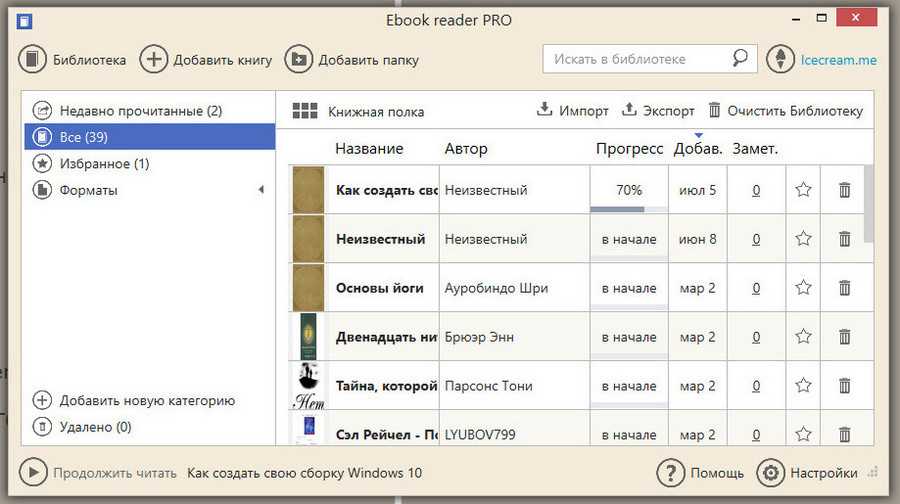The image size is (900, 504).
Task: Select Избранное category in sidebar
Action: point(104,163)
